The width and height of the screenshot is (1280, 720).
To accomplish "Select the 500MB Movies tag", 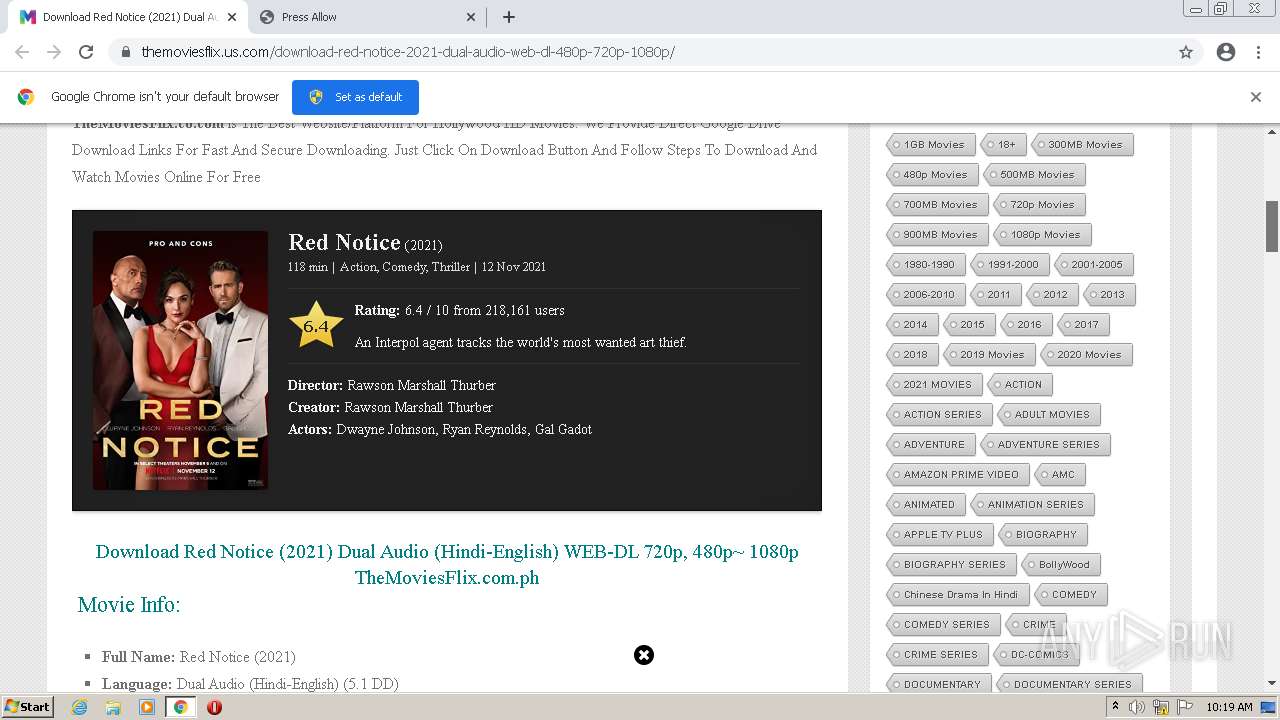I will [1032, 175].
